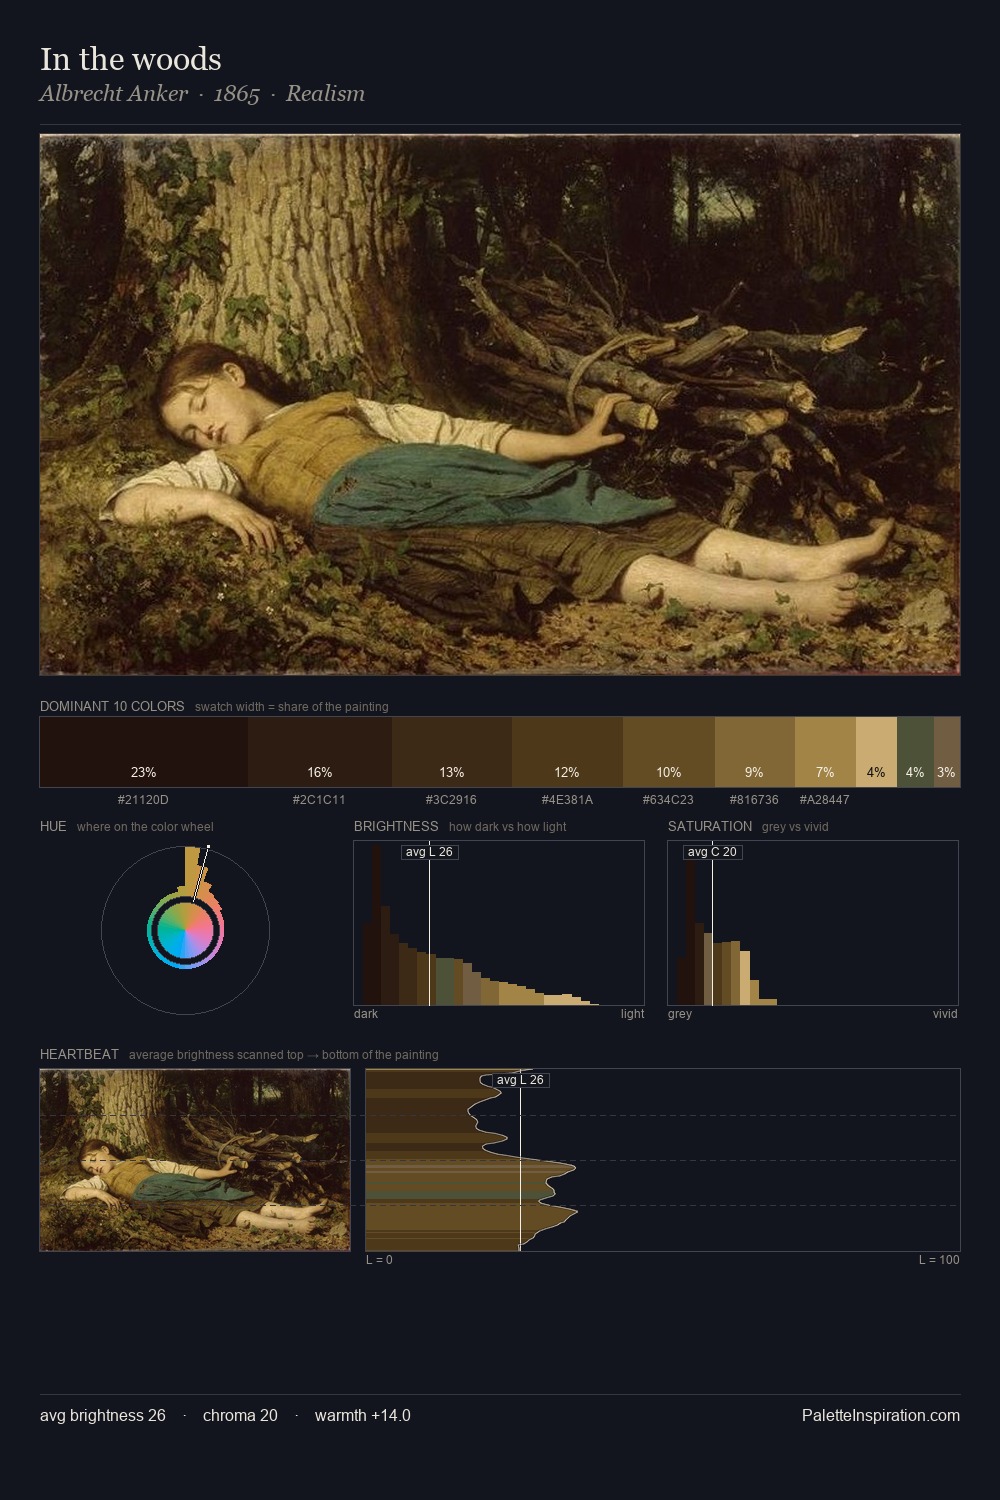Image resolution: width=1000 pixels, height=1500 pixels.
Task: Pick the 7% golden swatch
Action: 825,752
